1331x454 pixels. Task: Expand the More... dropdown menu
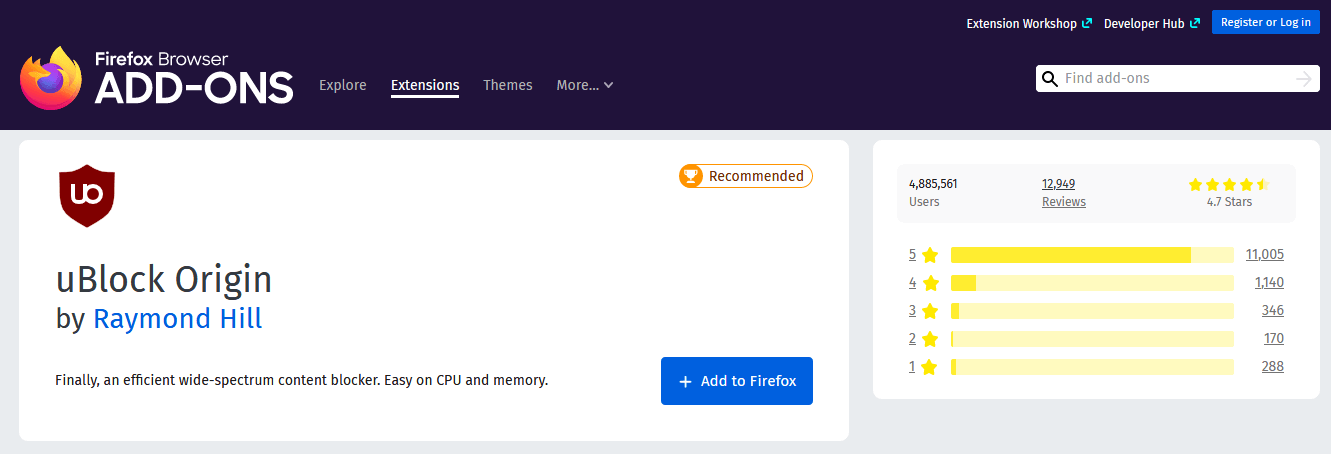(585, 85)
